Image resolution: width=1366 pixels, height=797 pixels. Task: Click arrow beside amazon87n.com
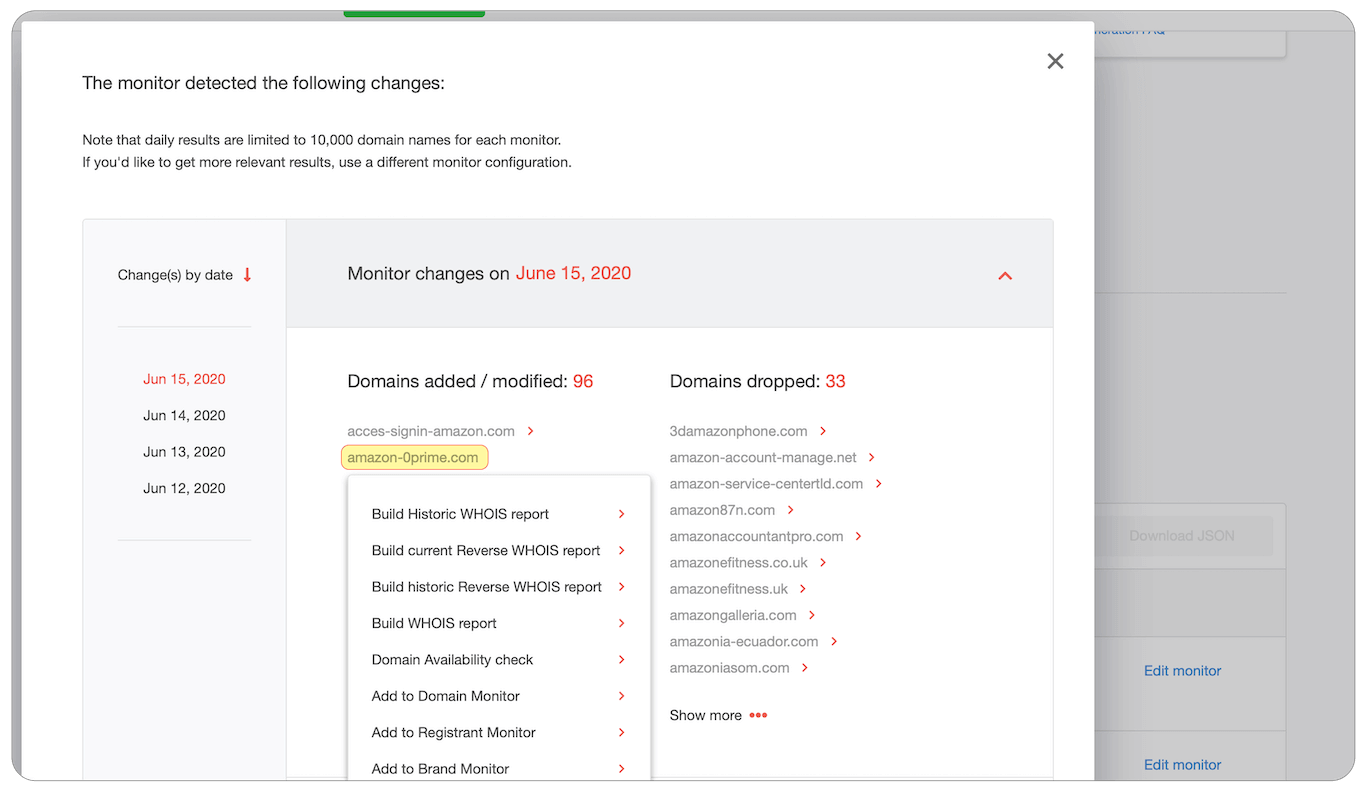click(x=791, y=510)
